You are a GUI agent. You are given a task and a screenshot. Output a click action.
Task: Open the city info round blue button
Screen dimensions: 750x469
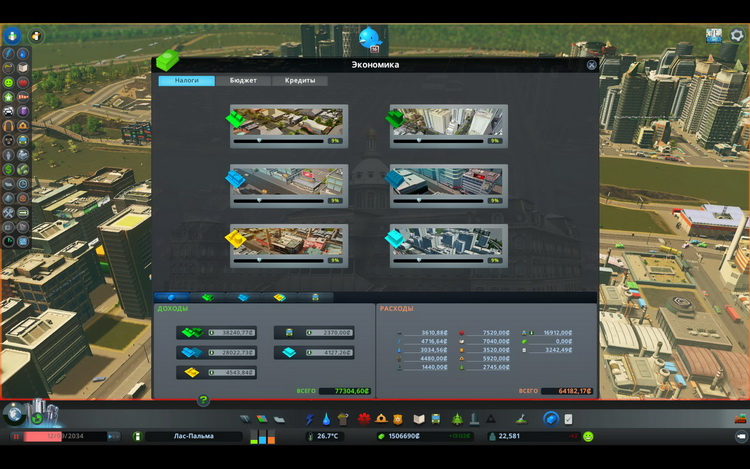tap(12, 35)
